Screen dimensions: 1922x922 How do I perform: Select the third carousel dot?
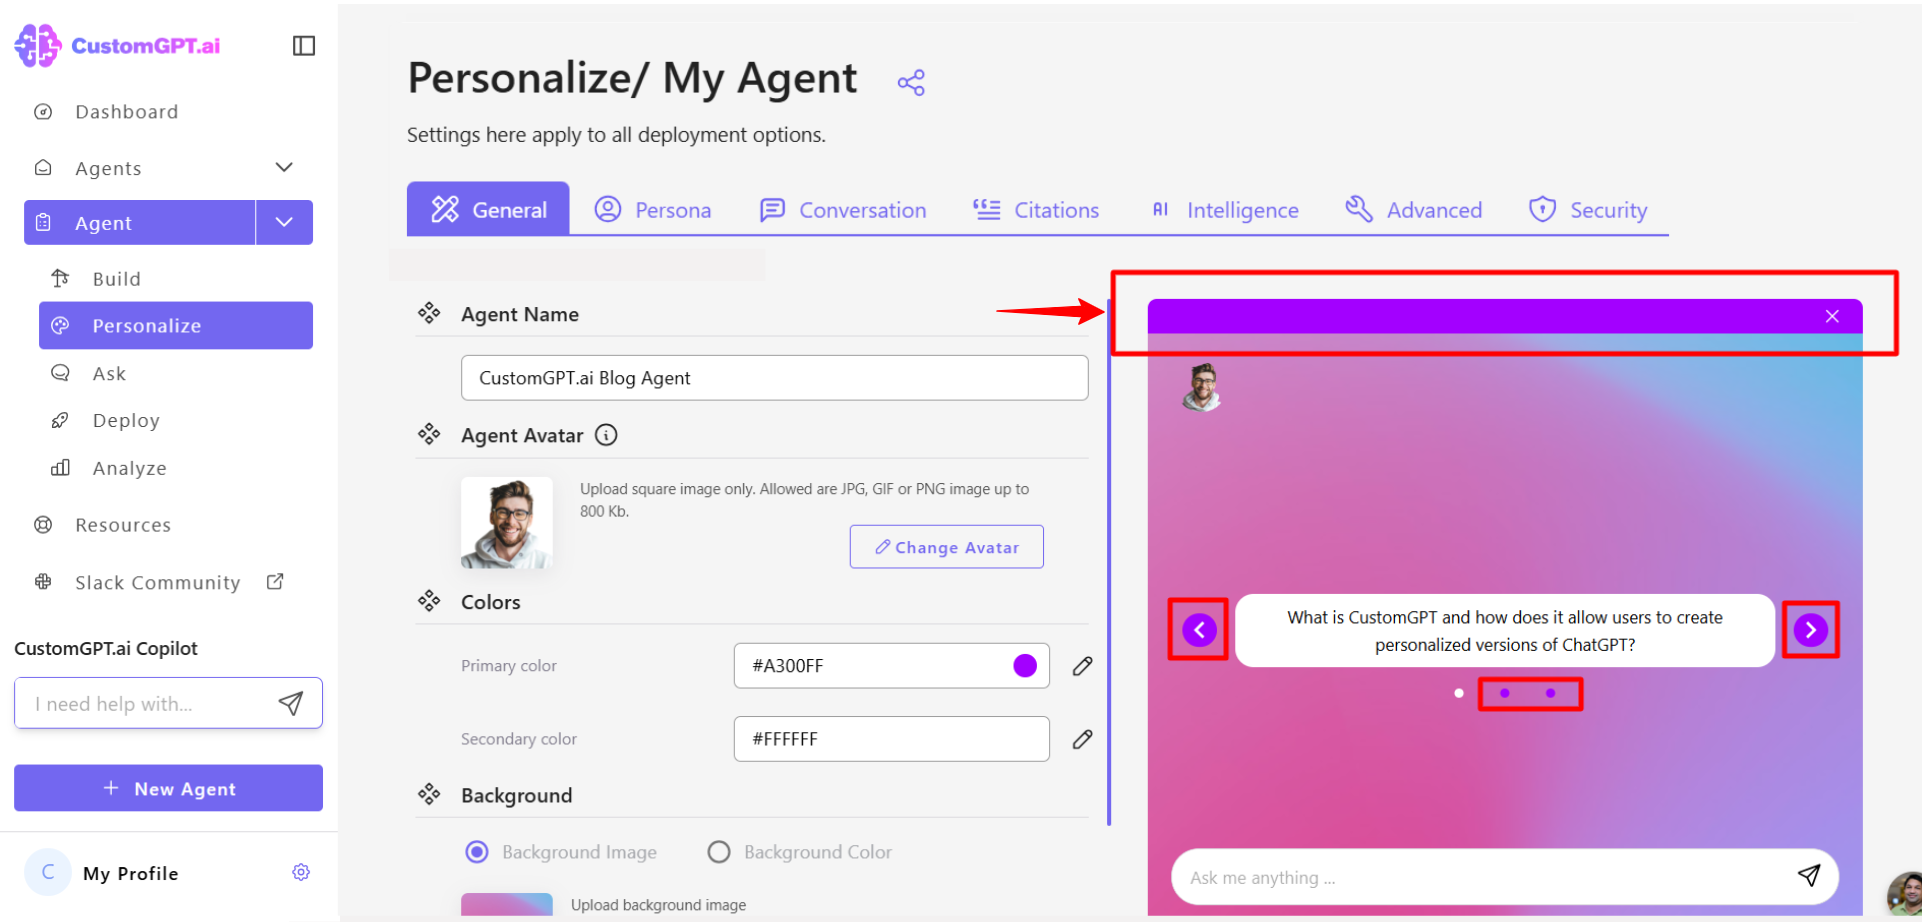pyautogui.click(x=1550, y=693)
